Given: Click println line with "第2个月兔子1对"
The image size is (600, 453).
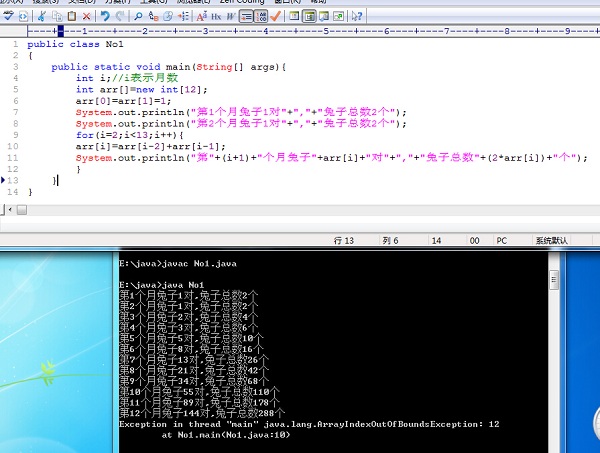Looking at the screenshot, I should 241,124.
